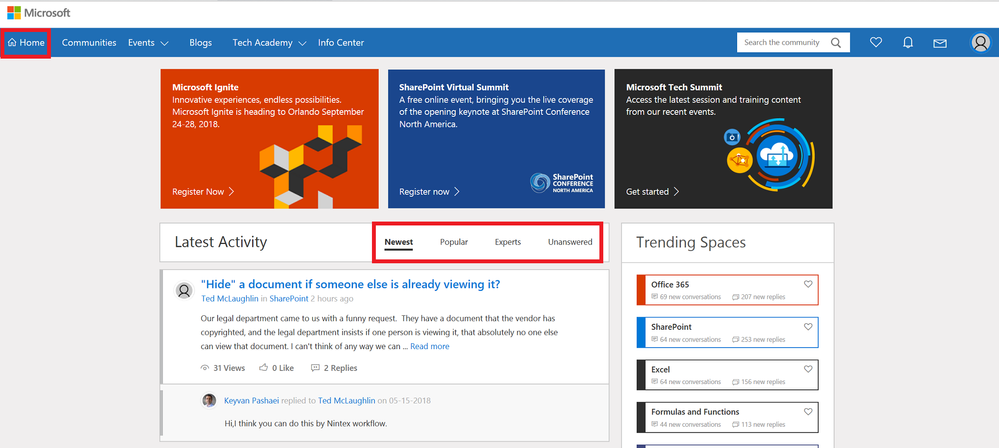Open the Info Center page
This screenshot has height=448, width=999.
[341, 43]
